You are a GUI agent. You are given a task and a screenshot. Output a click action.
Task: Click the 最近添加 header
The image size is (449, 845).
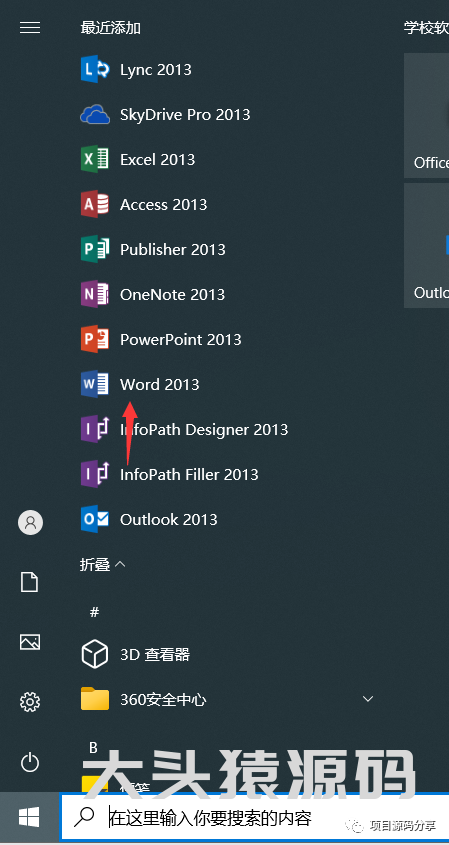pyautogui.click(x=110, y=27)
